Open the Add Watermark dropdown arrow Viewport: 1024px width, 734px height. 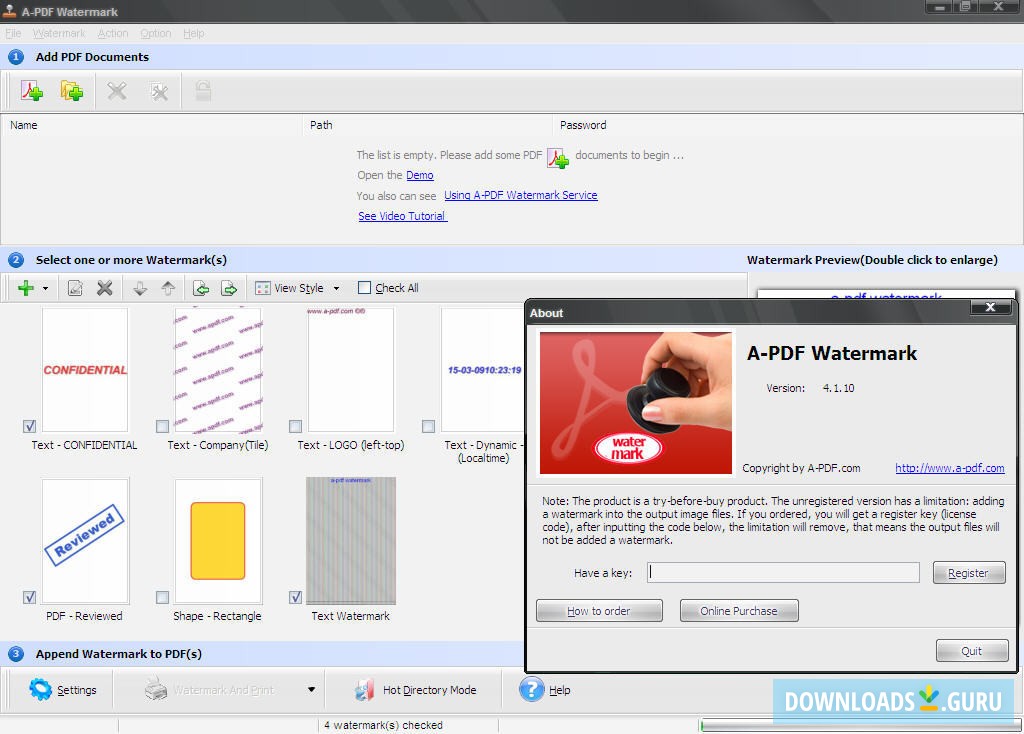point(45,288)
